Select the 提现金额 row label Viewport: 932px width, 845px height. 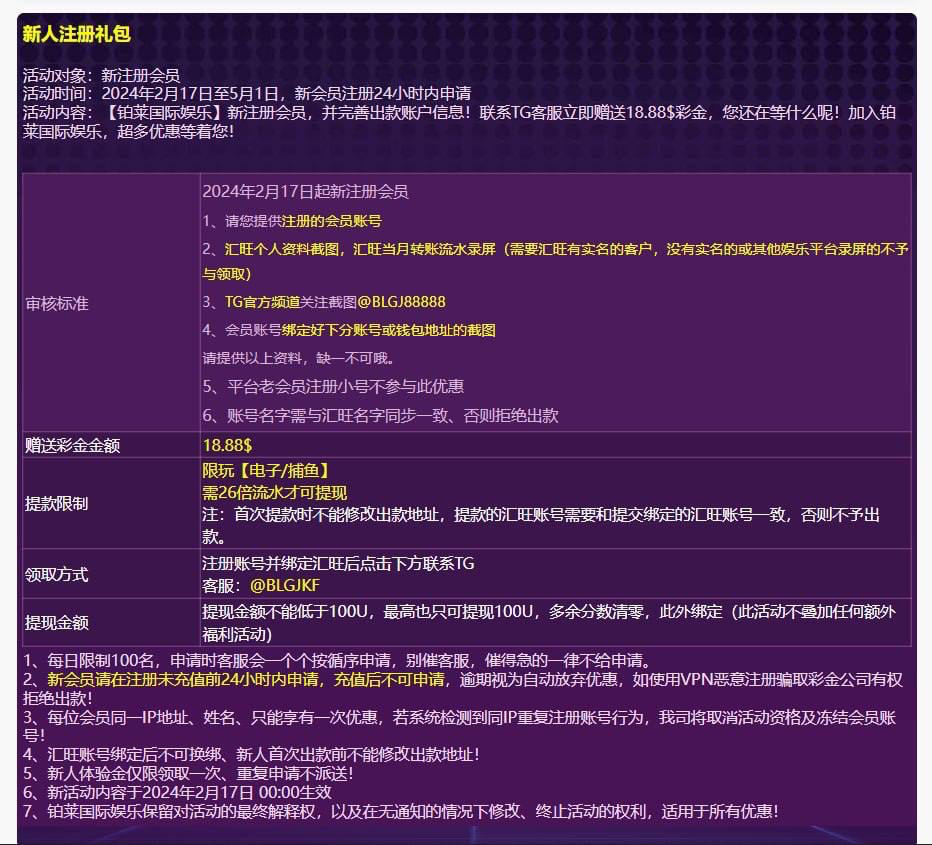pyautogui.click(x=57, y=623)
